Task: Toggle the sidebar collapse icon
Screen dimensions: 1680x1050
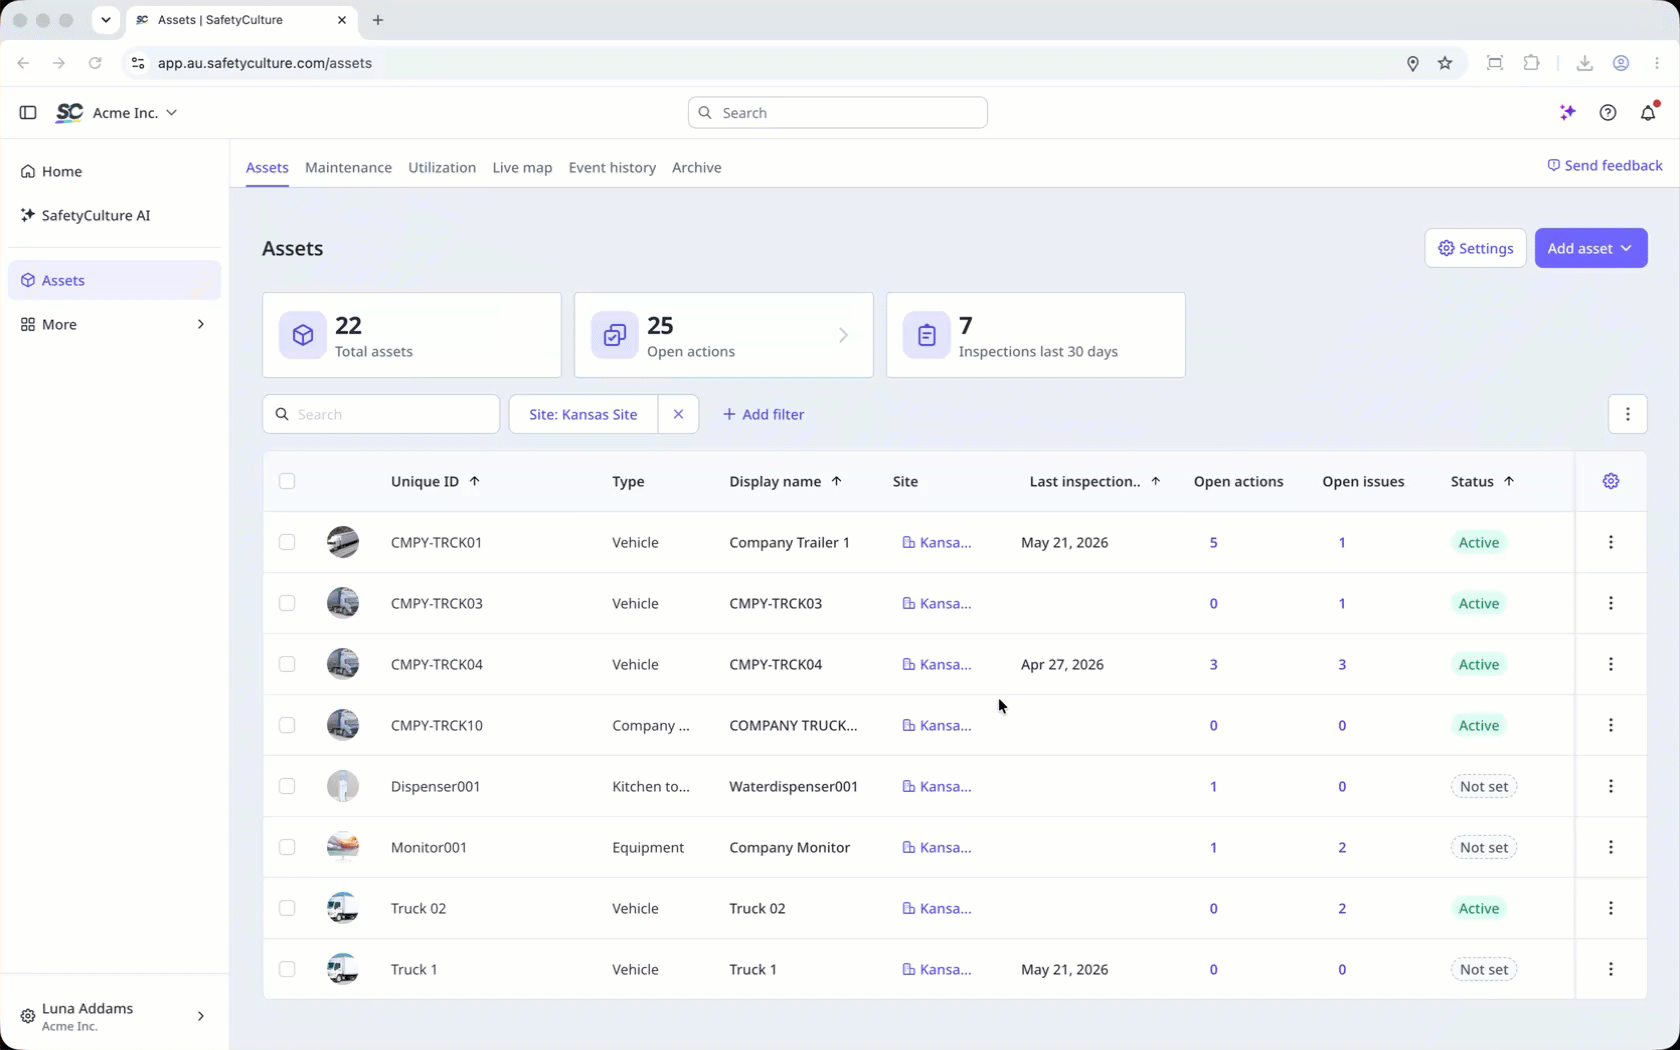Action: (x=28, y=113)
